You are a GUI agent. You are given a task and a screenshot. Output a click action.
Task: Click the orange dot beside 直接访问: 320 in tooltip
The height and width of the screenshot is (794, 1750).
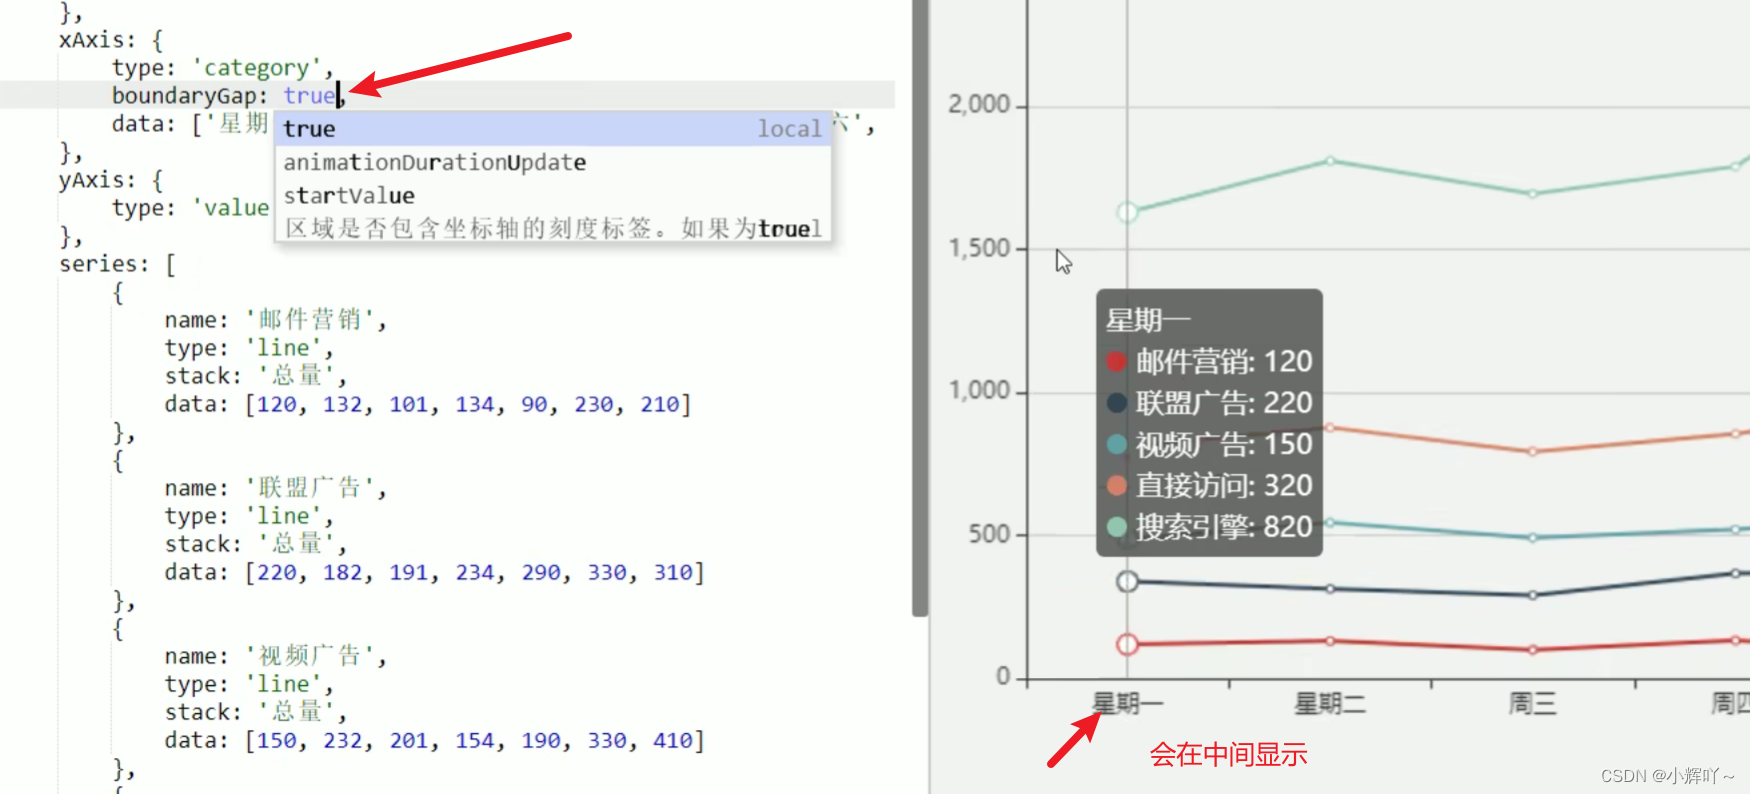point(1117,486)
